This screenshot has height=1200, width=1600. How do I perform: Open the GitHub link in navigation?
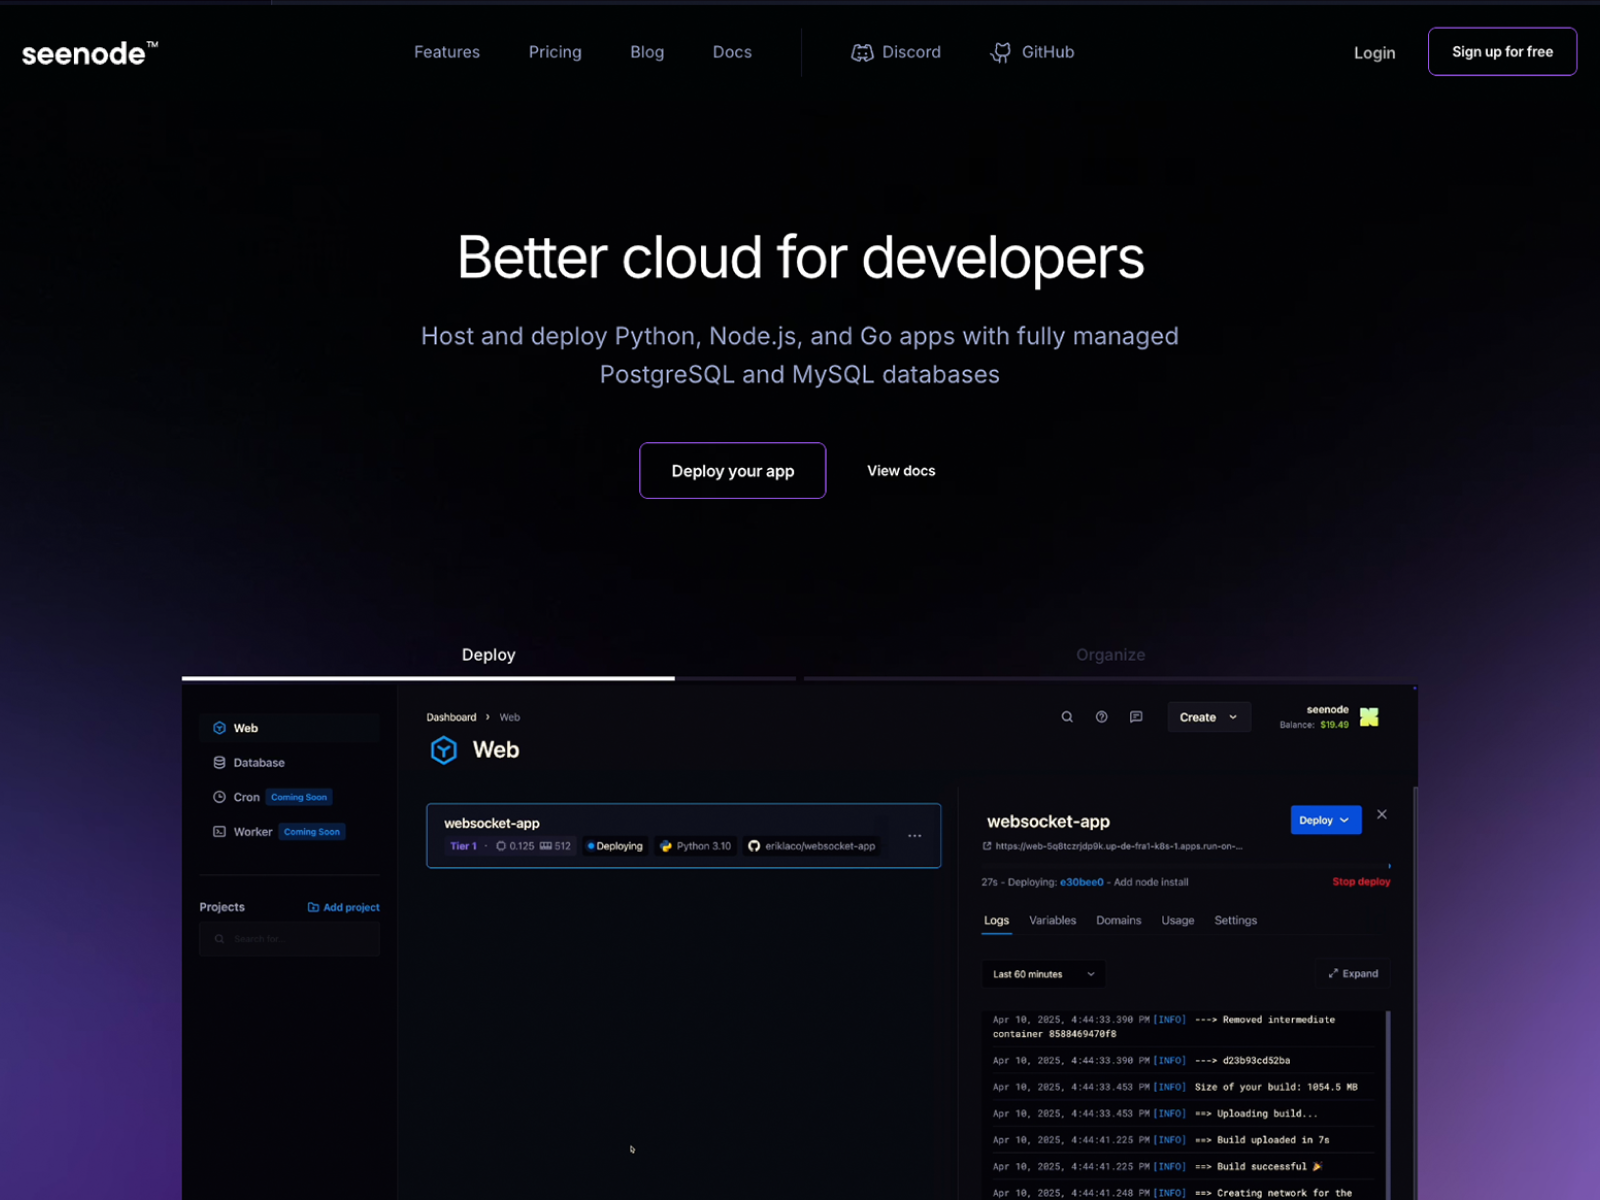(x=1032, y=52)
